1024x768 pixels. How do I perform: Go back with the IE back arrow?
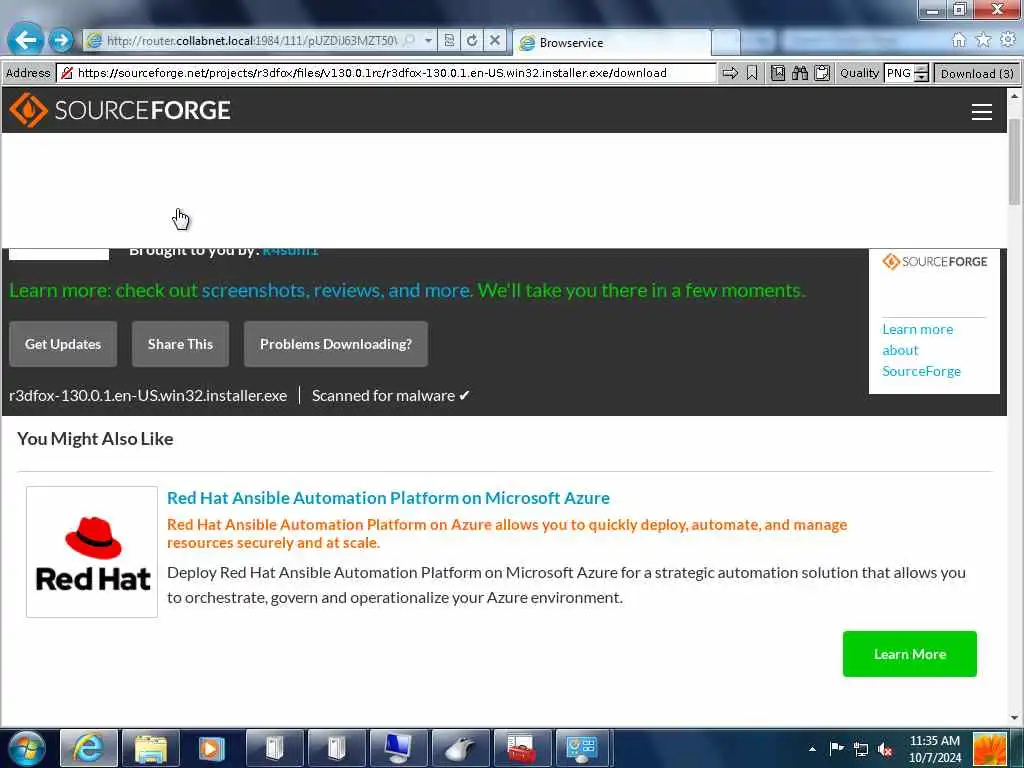click(x=25, y=40)
